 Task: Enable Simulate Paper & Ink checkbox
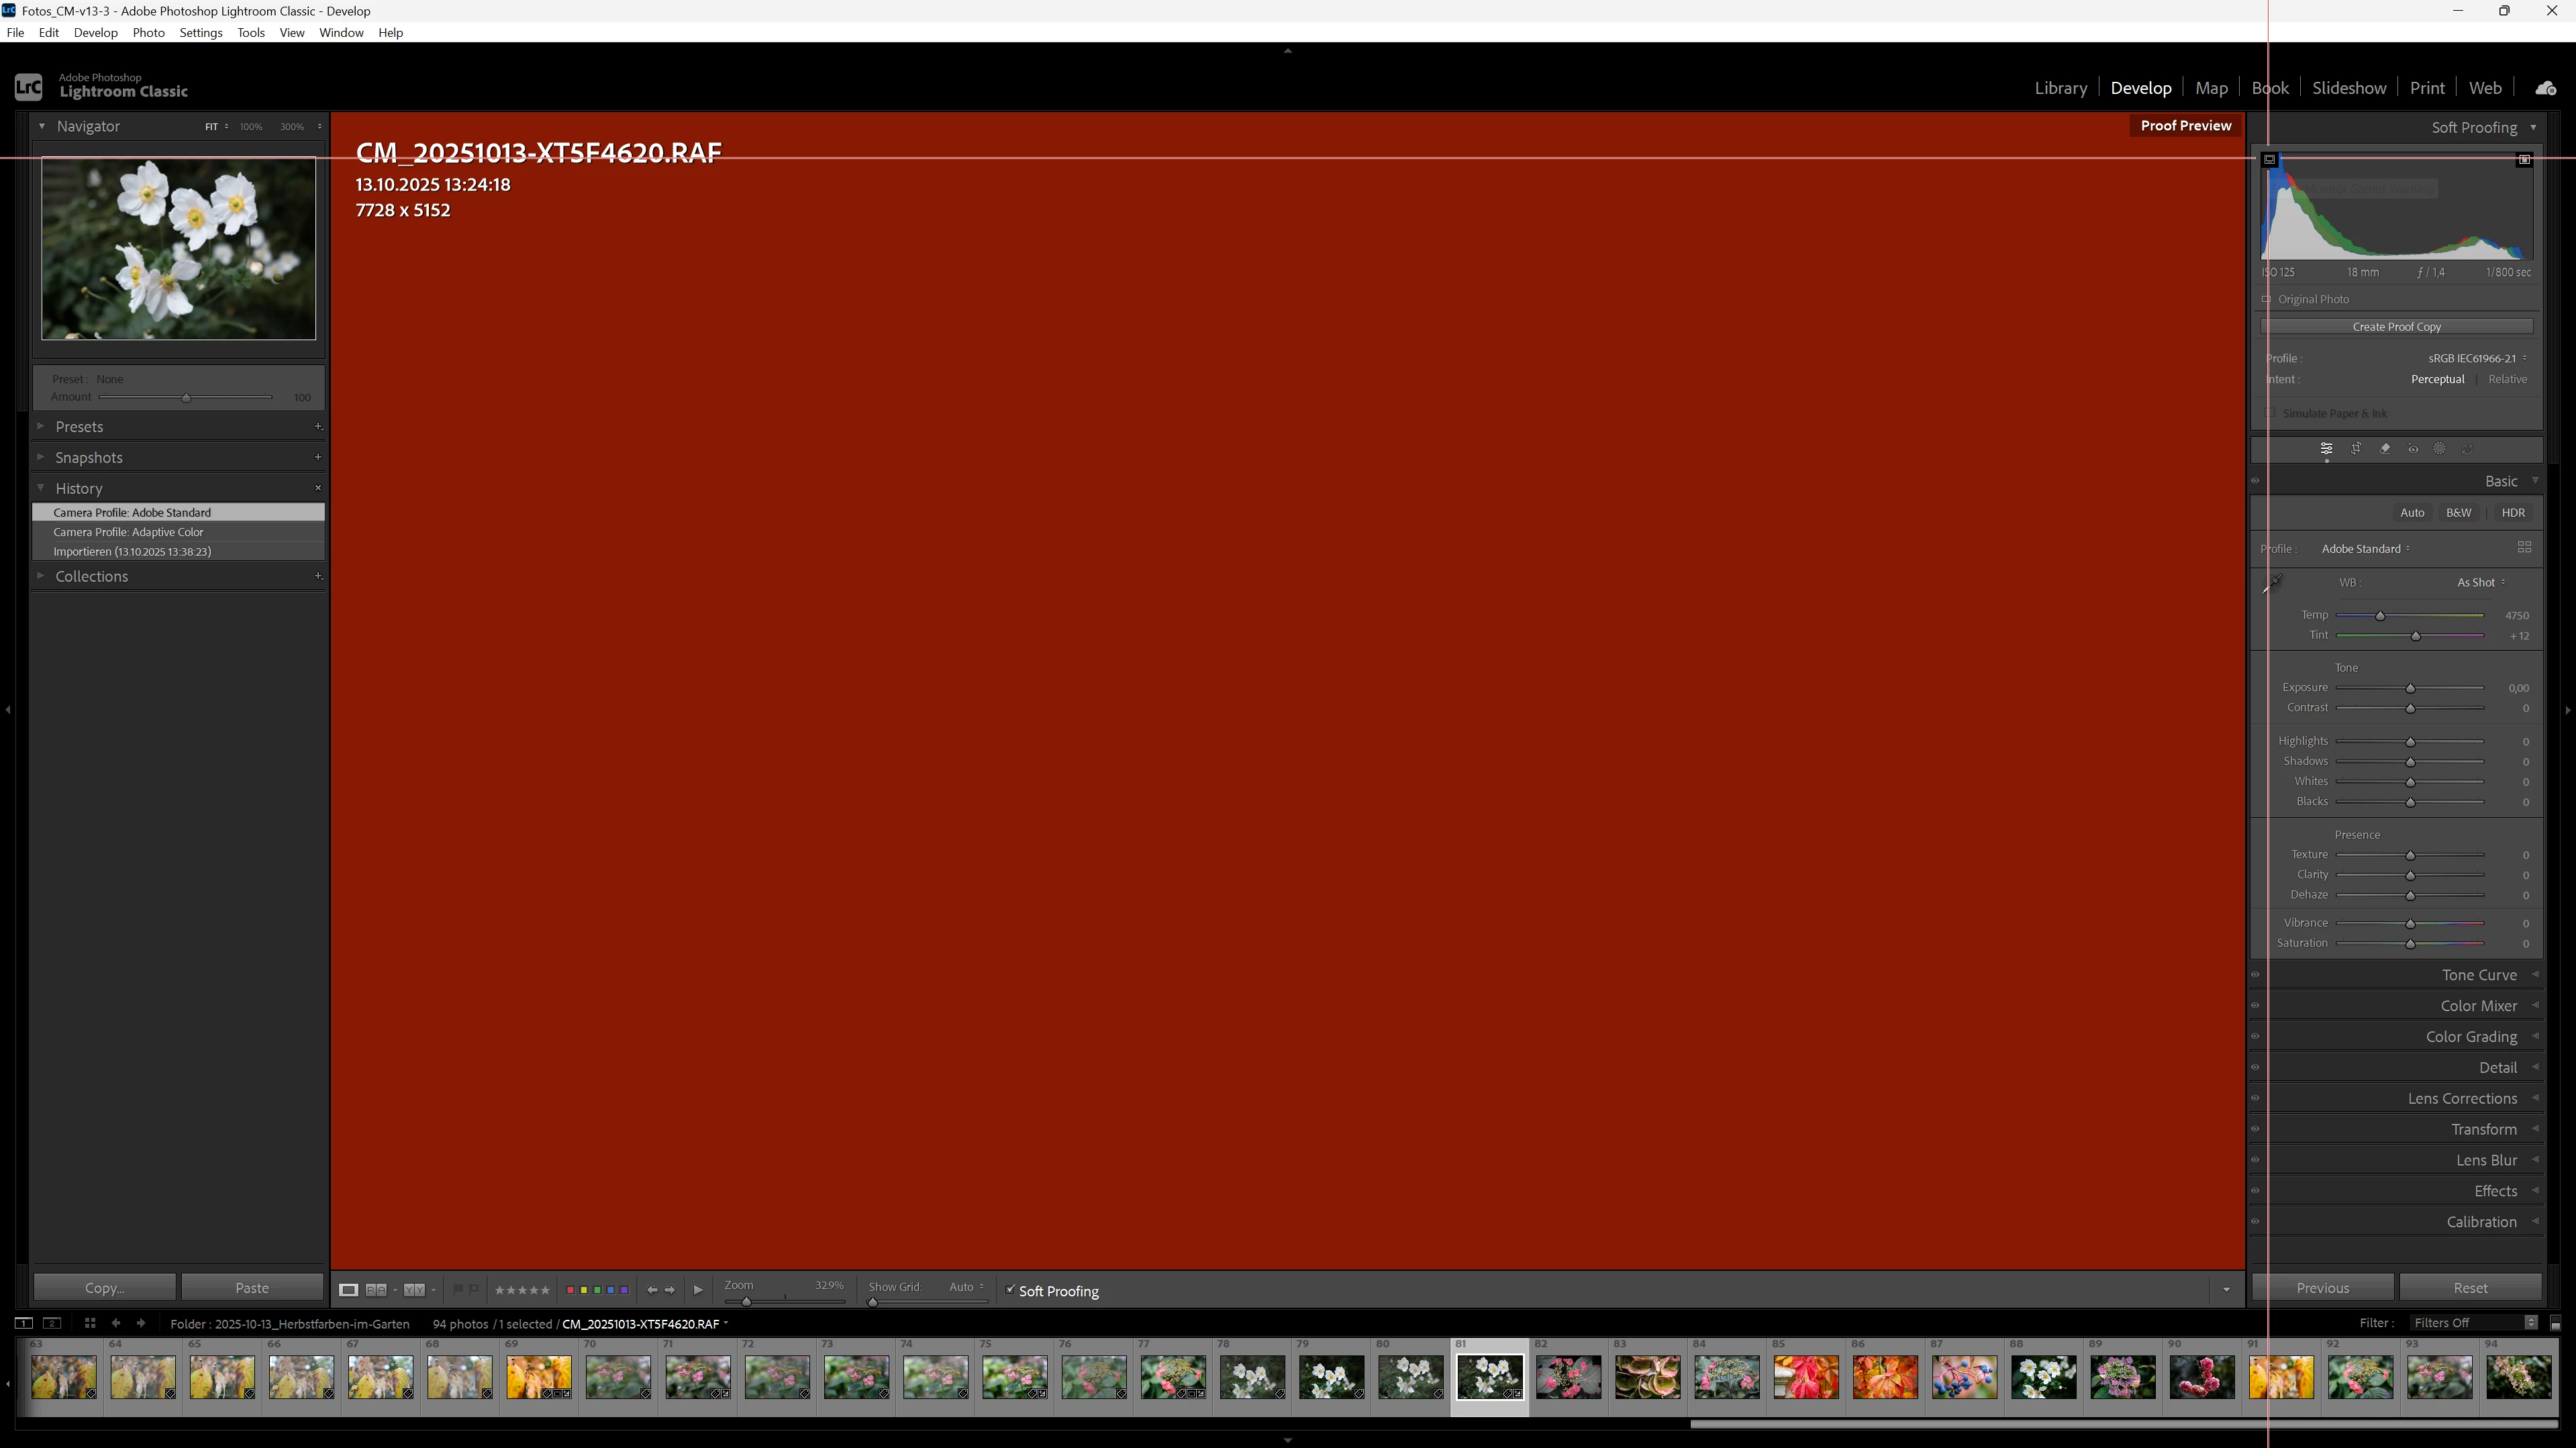[2270, 413]
